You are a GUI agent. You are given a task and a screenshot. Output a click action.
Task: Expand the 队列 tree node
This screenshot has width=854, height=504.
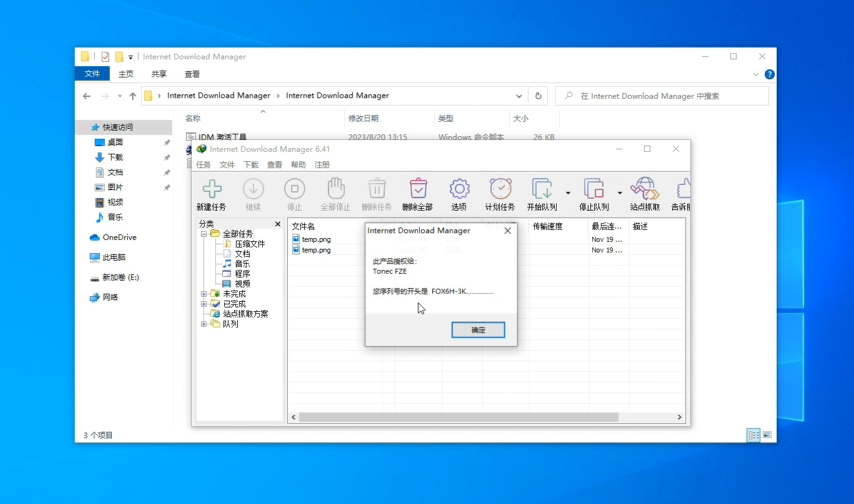(x=204, y=324)
